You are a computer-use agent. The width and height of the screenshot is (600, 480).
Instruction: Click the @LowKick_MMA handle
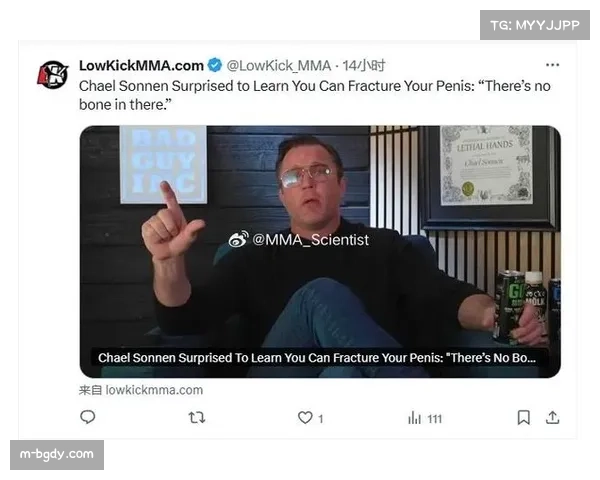pyautogui.click(x=279, y=65)
